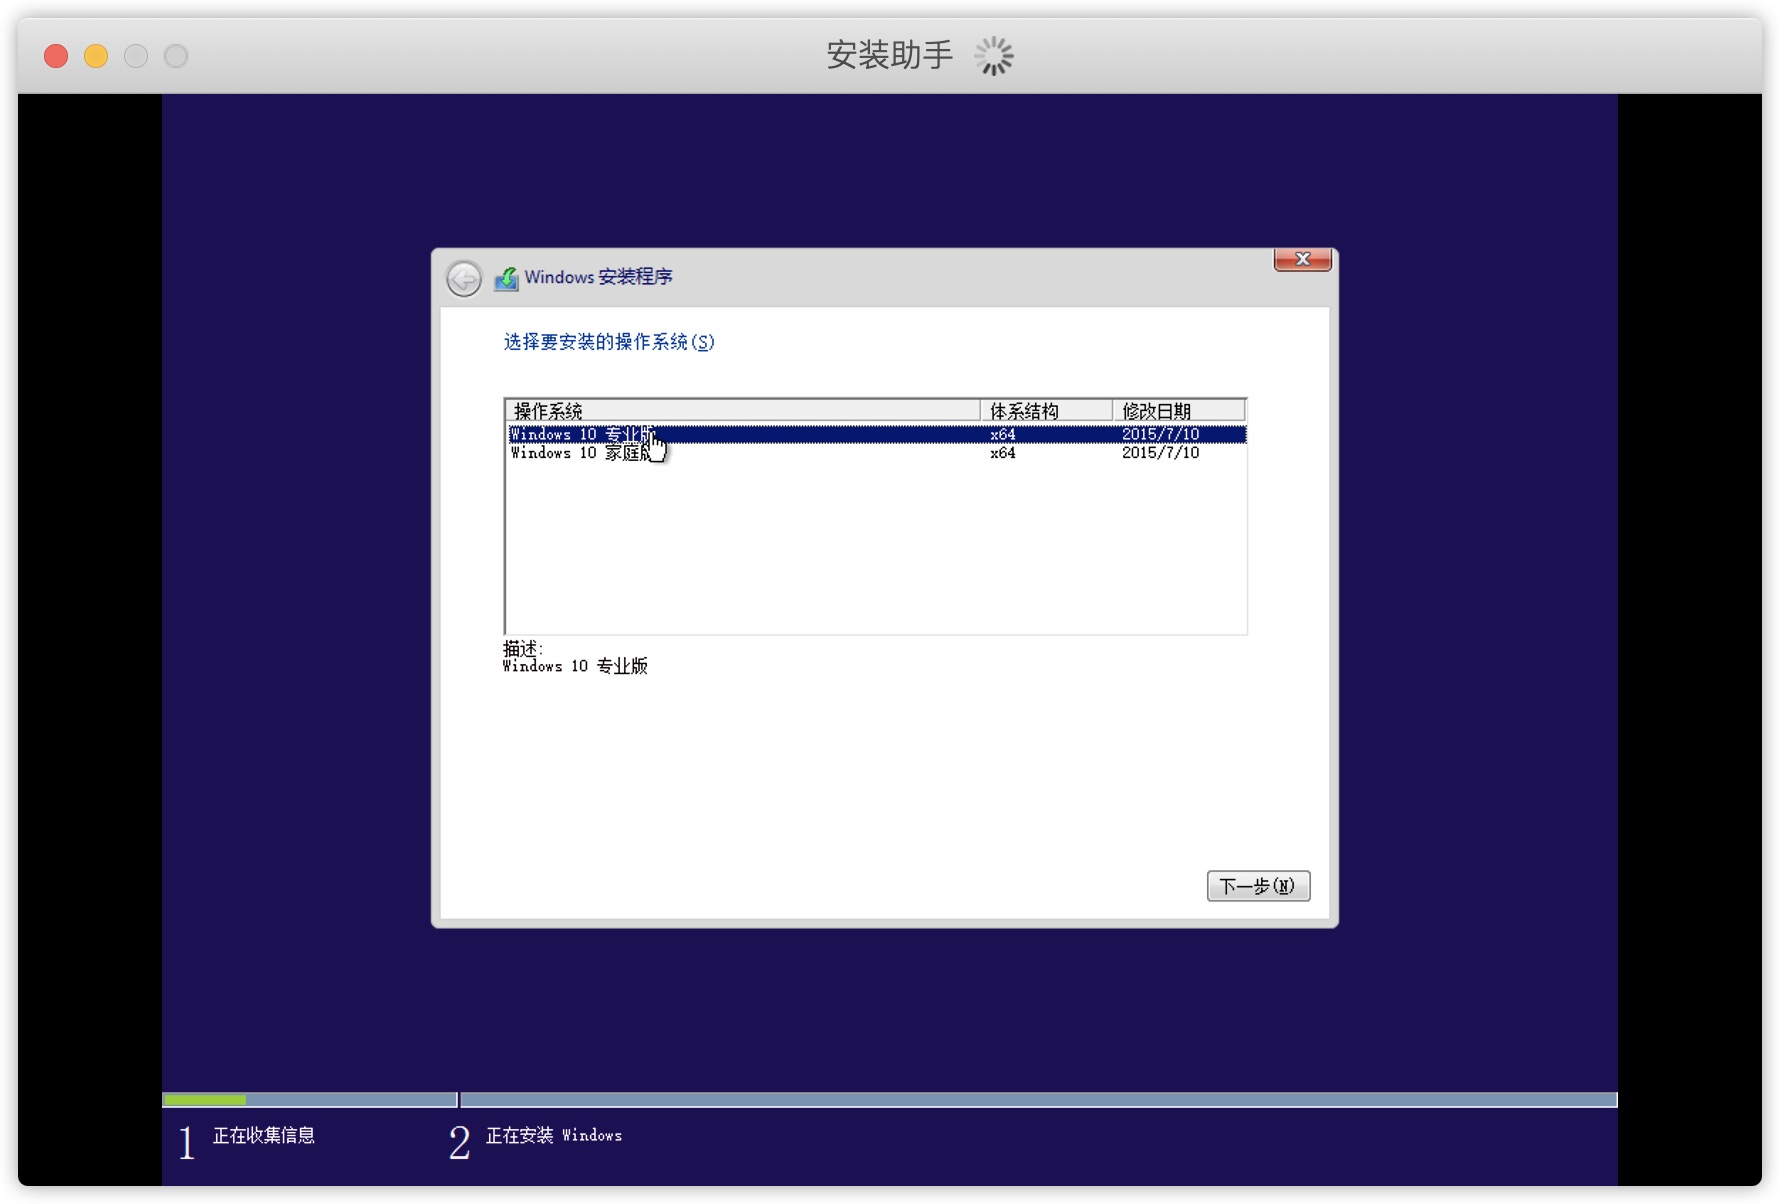Minimize window with the yellow button
This screenshot has height=1204, width=1780.
coord(96,56)
